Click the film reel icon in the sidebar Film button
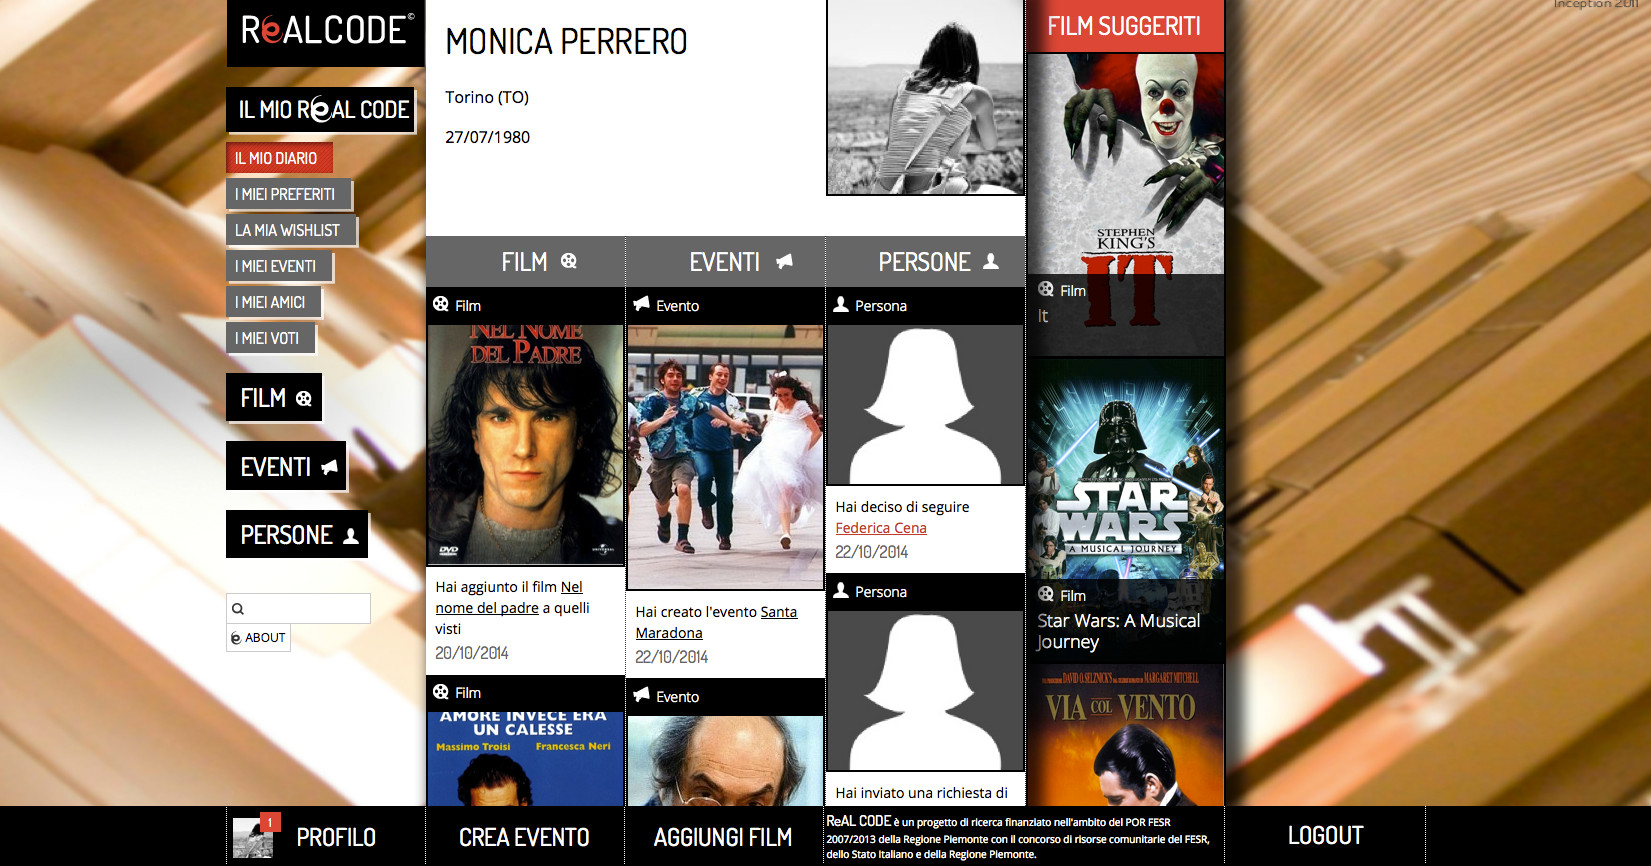The height and width of the screenshot is (866, 1651). click(x=303, y=398)
